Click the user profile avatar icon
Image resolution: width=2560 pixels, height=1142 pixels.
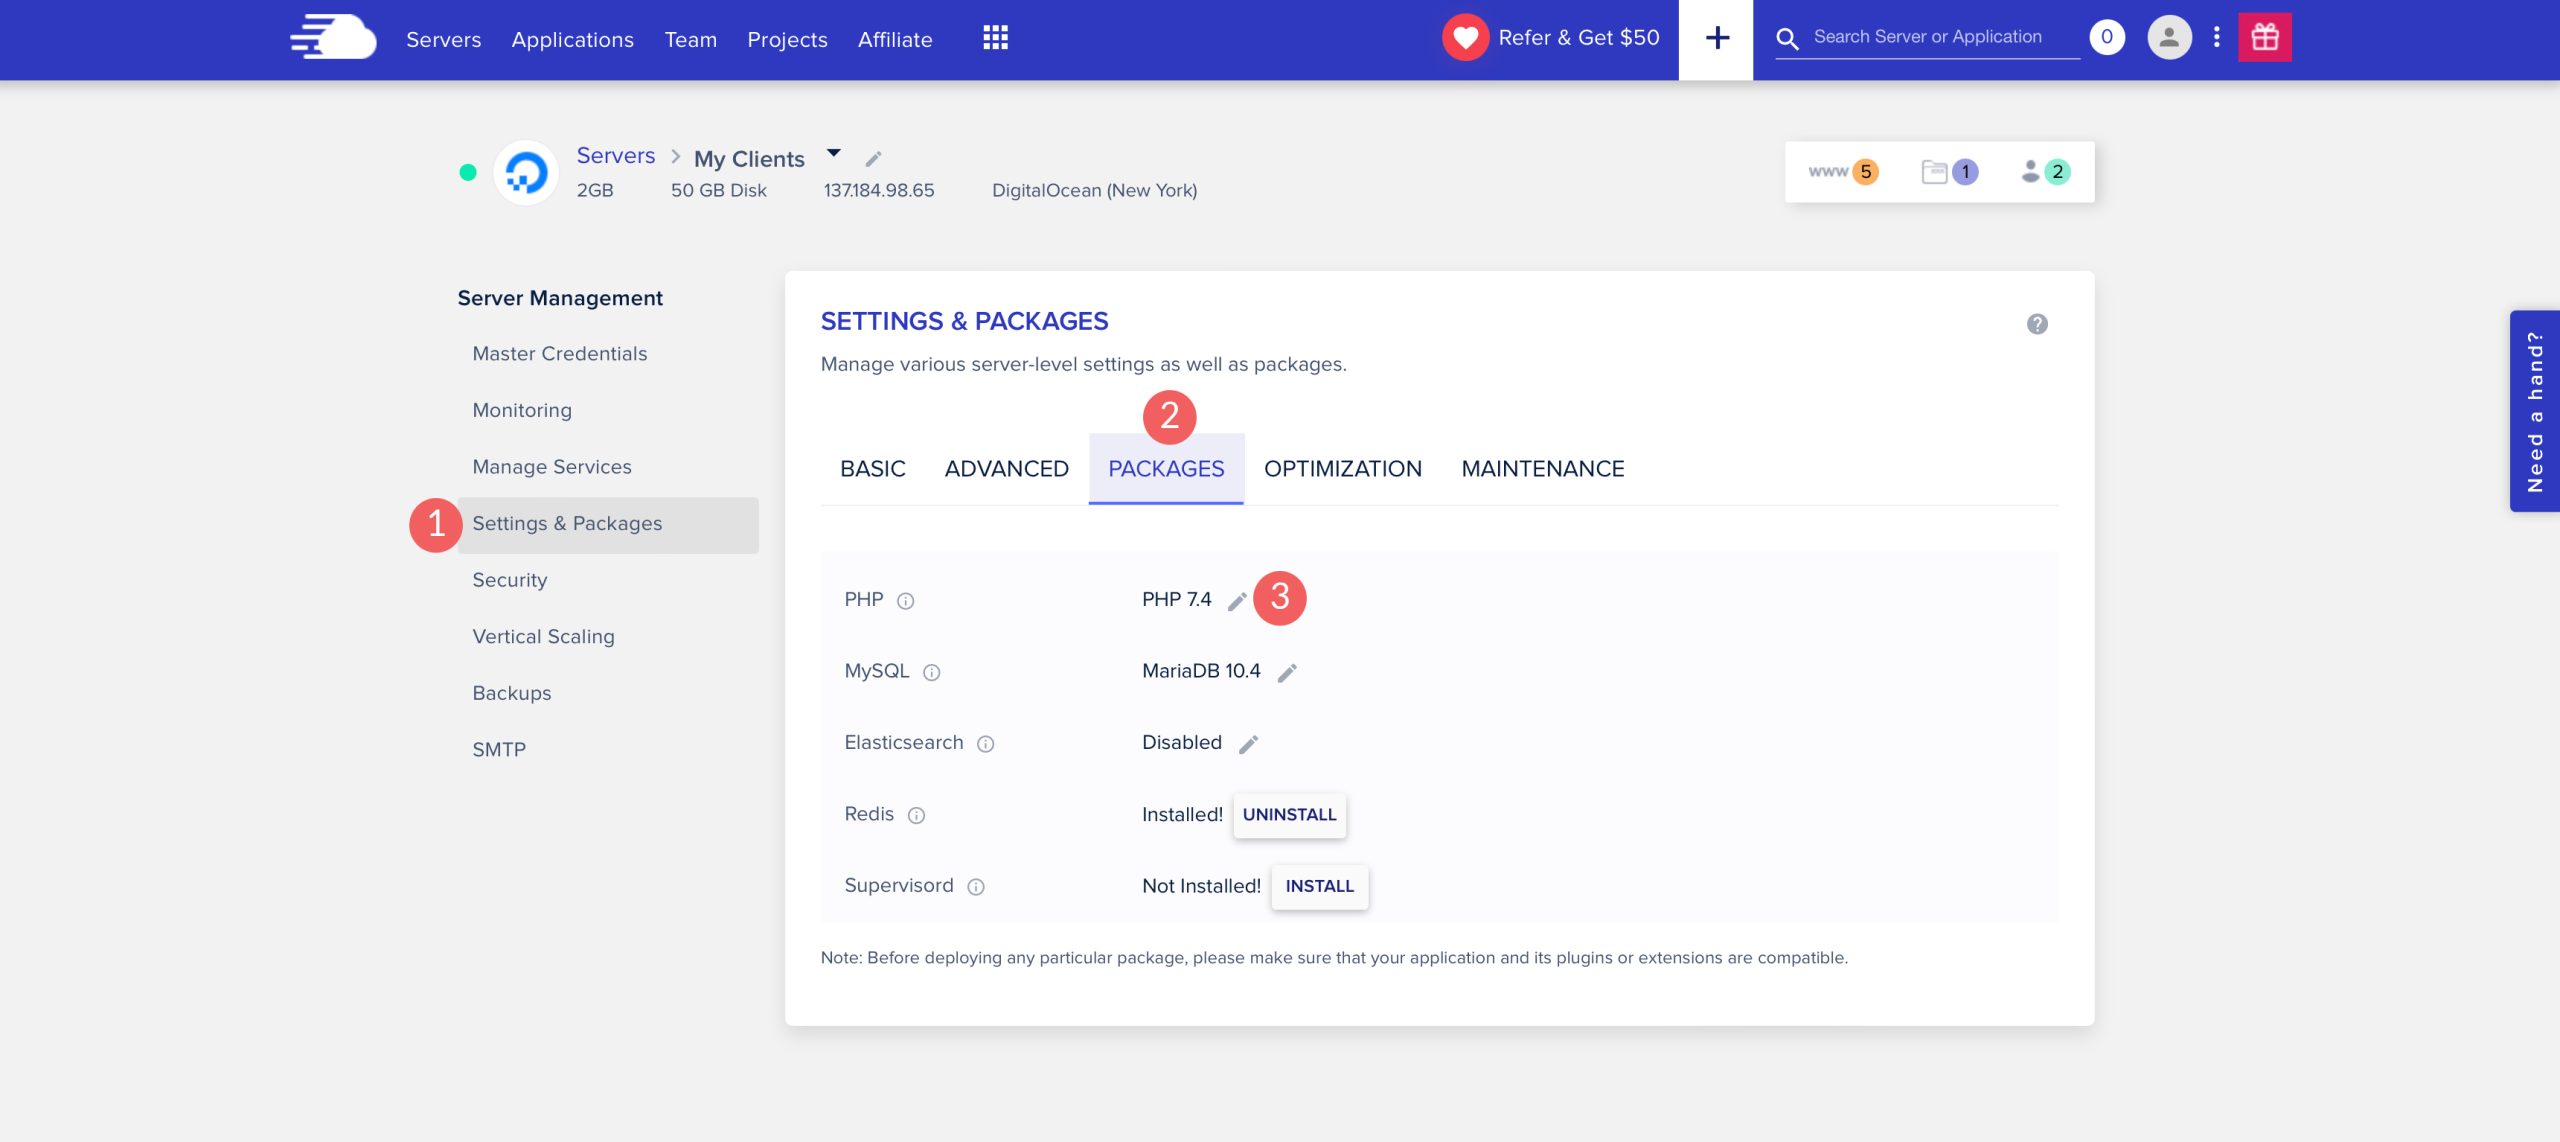(2165, 36)
